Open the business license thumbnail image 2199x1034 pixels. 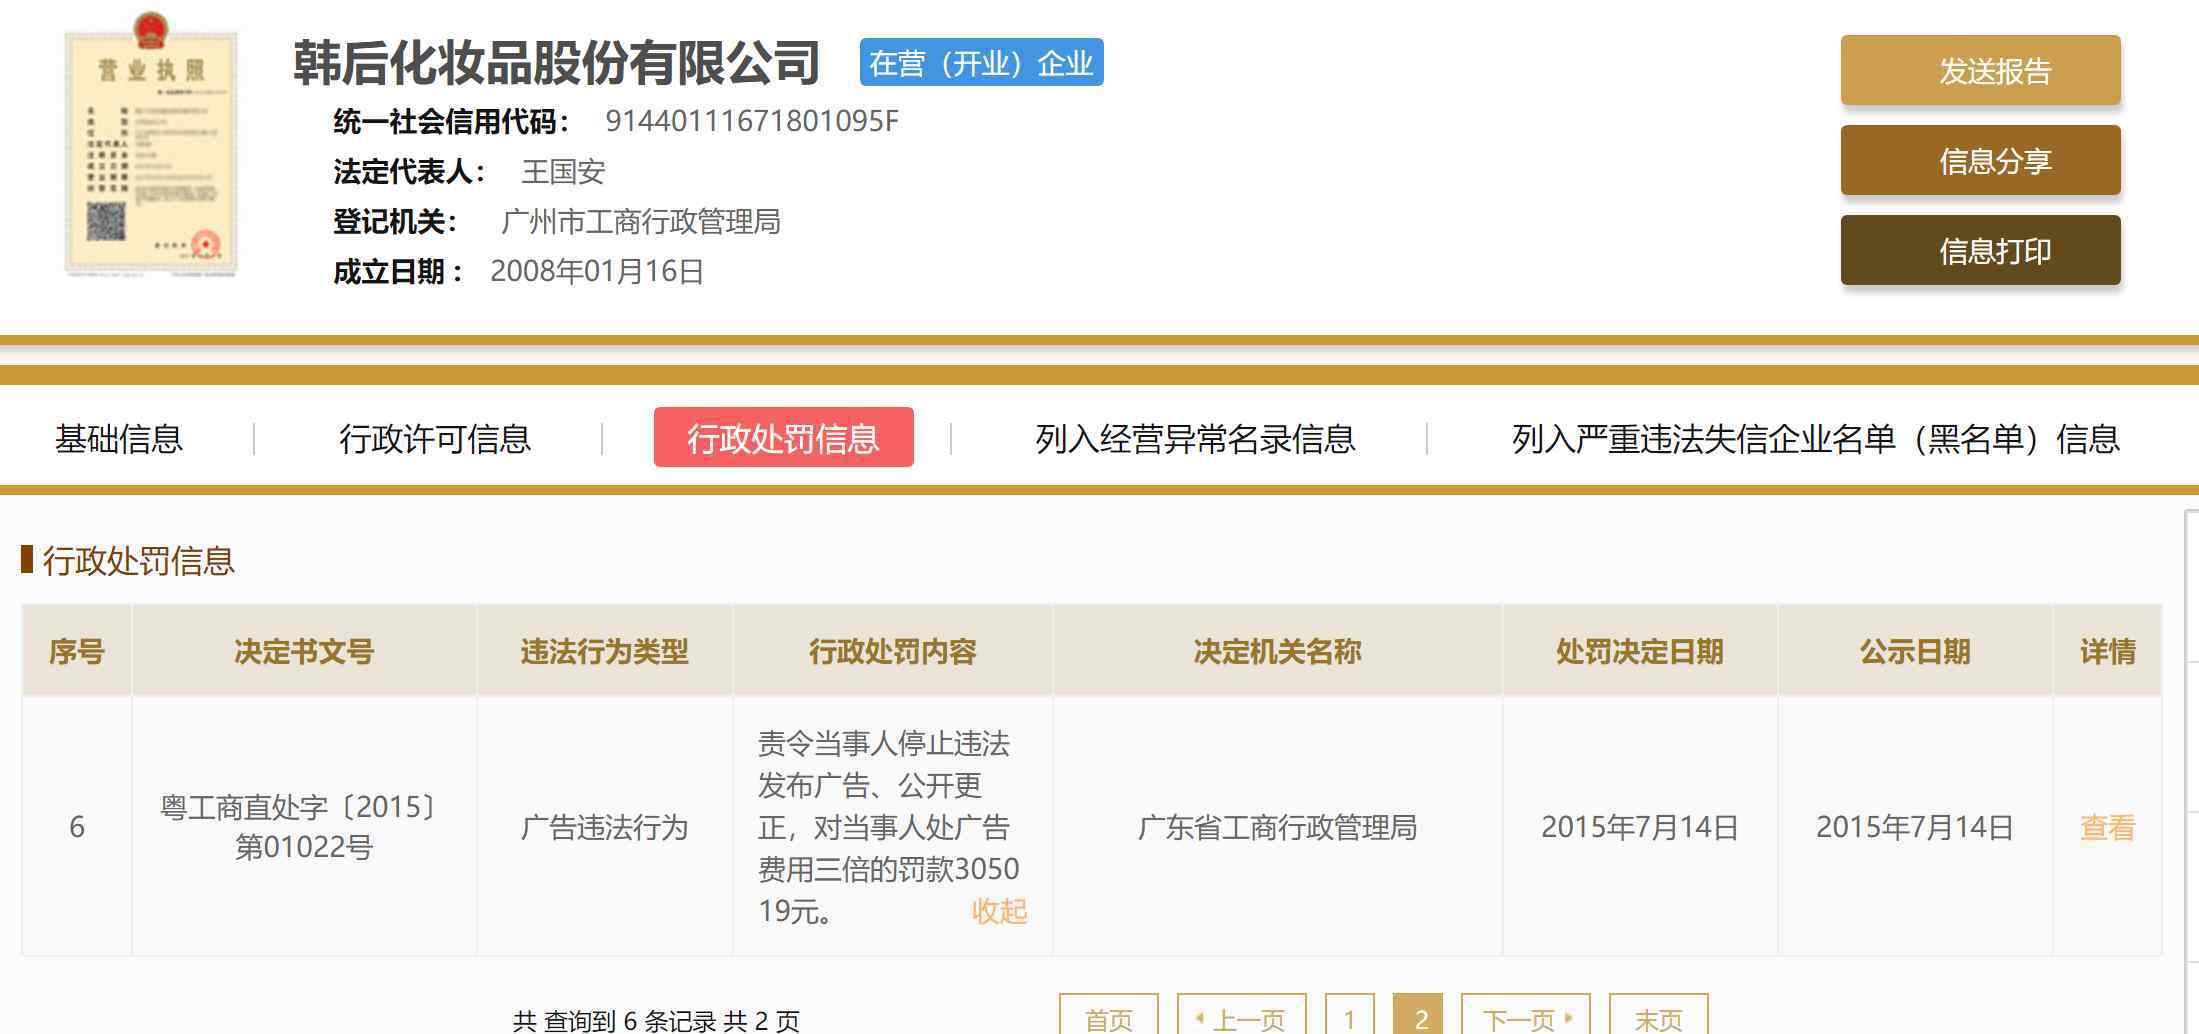coord(151,146)
